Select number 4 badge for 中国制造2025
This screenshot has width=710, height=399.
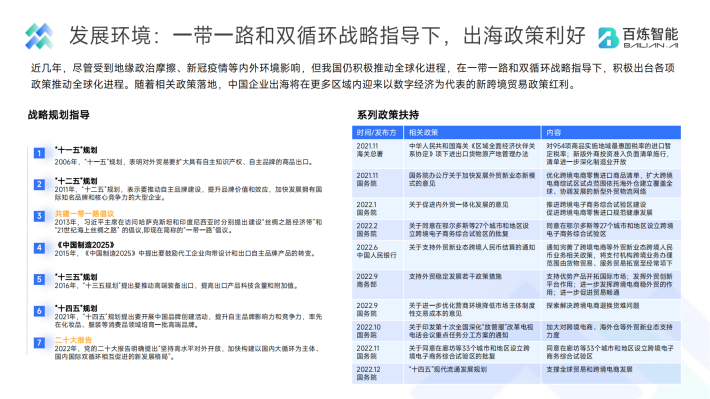point(39,248)
